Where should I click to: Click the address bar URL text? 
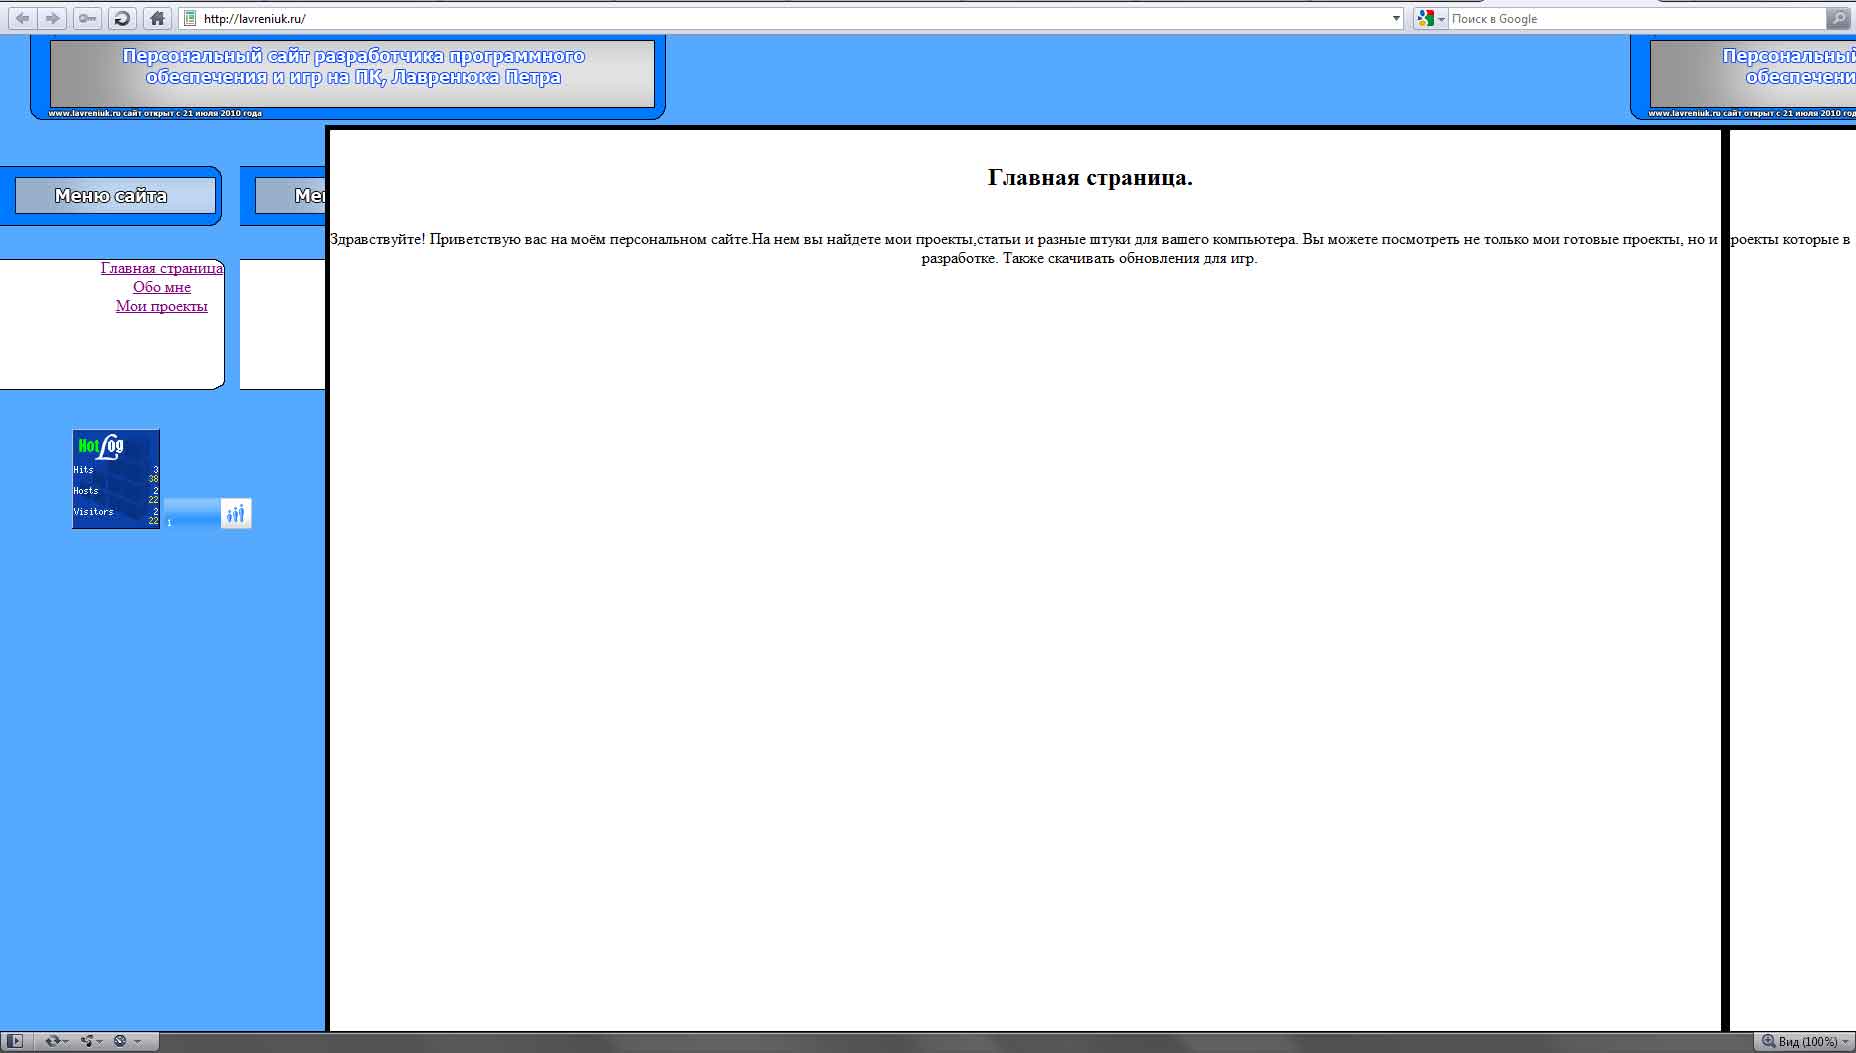tap(255, 18)
